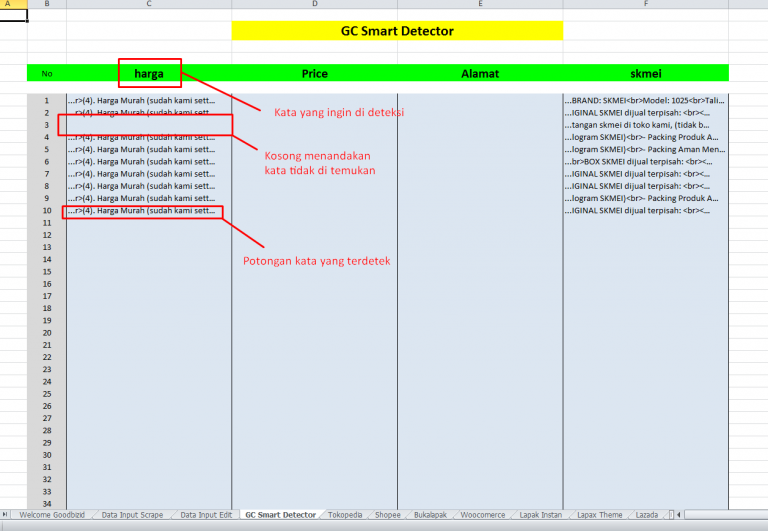Select the Woocomerce sheet tab
The image size is (768, 531).
click(x=482, y=515)
